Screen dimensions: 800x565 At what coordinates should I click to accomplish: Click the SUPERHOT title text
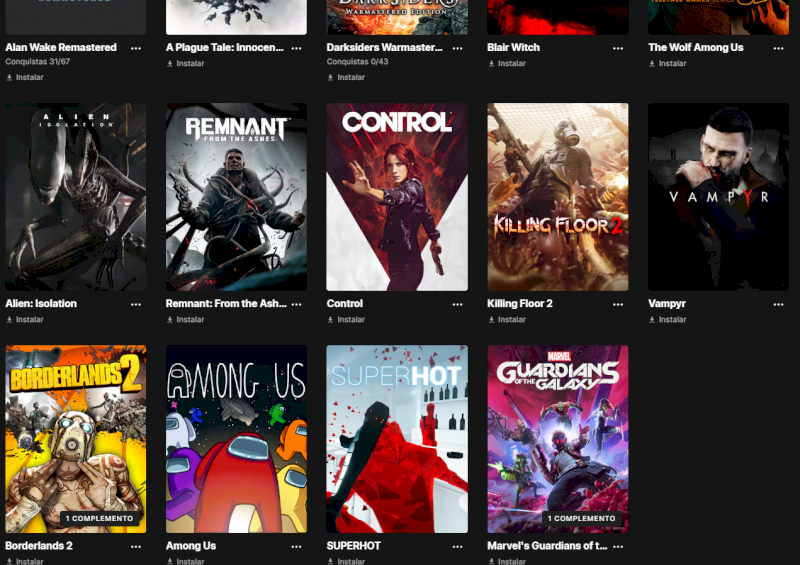(x=354, y=546)
